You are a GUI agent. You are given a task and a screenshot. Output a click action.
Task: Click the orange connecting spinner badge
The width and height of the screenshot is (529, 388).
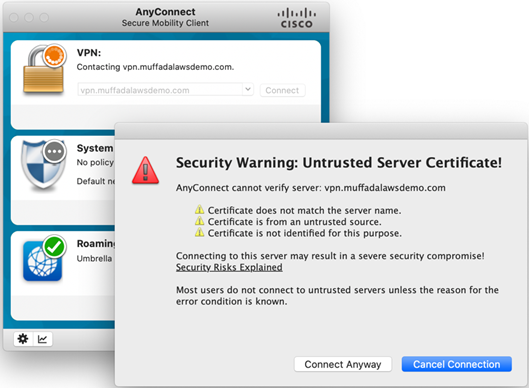point(54,55)
